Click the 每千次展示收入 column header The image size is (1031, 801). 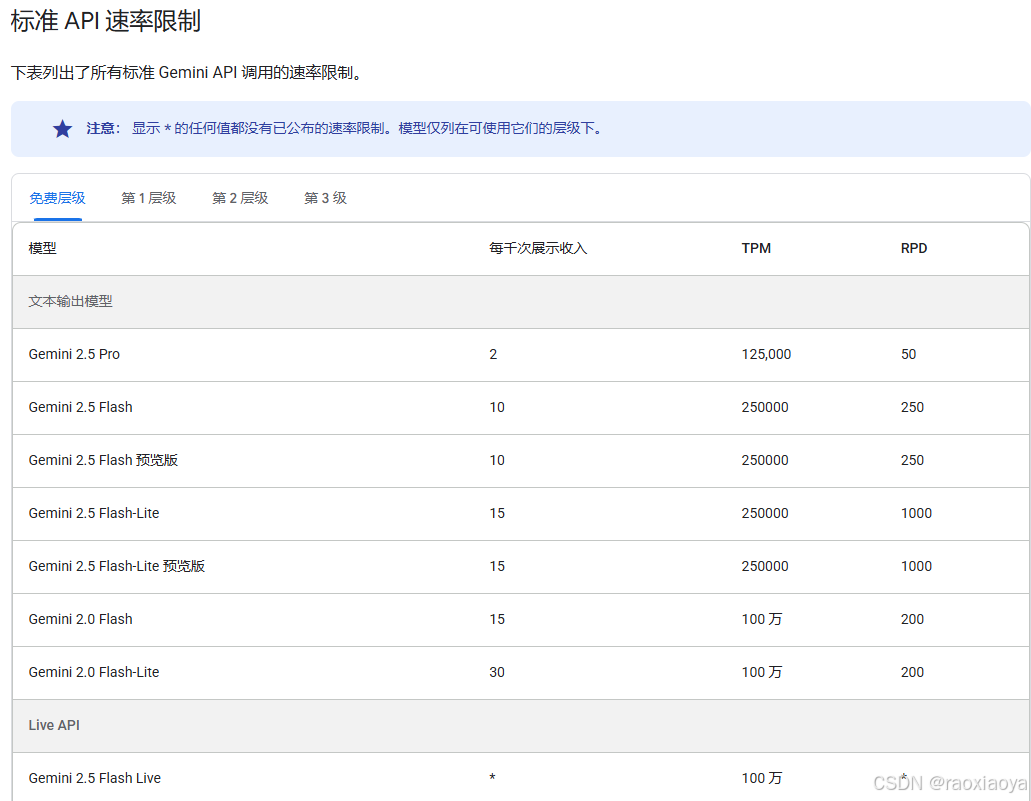[x=538, y=249]
